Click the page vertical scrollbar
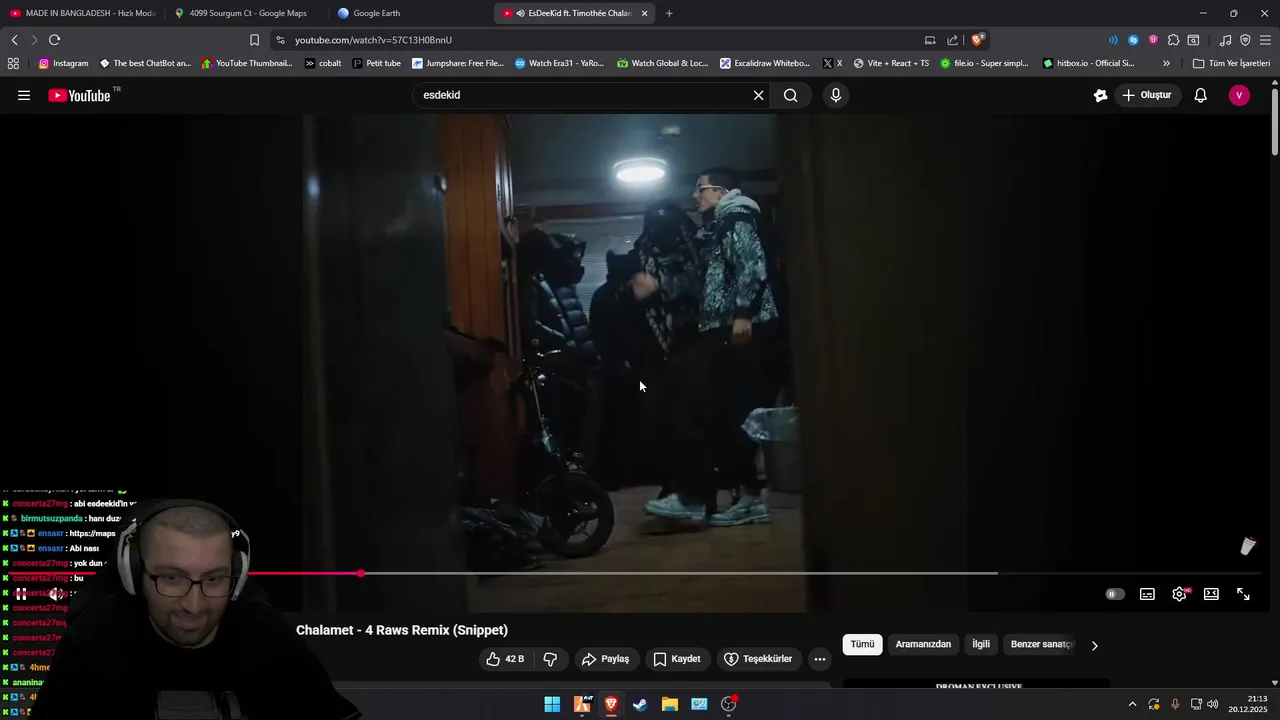Image resolution: width=1280 pixels, height=720 pixels. (x=1274, y=120)
